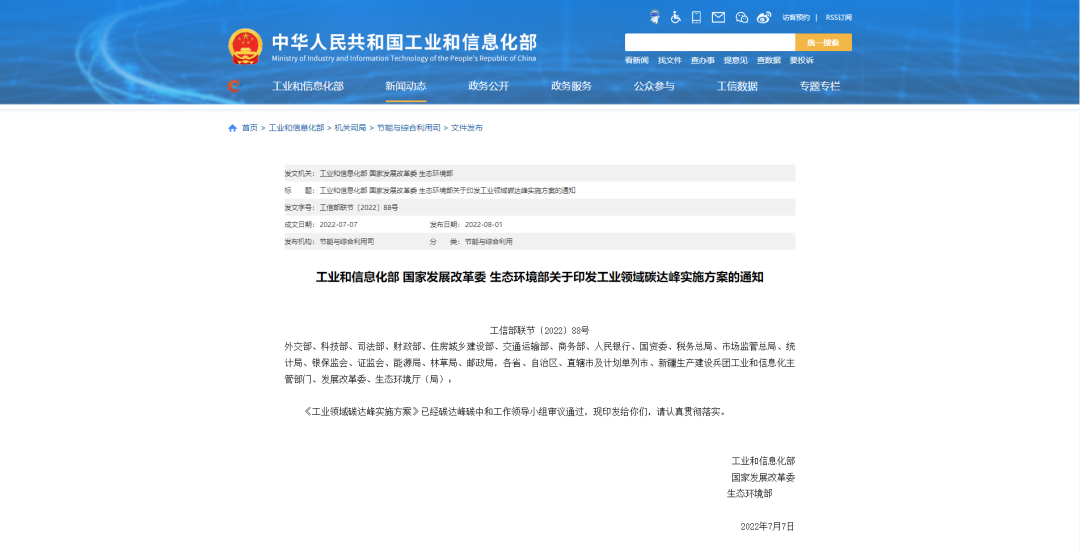Open RSS订阅 link

(838, 18)
